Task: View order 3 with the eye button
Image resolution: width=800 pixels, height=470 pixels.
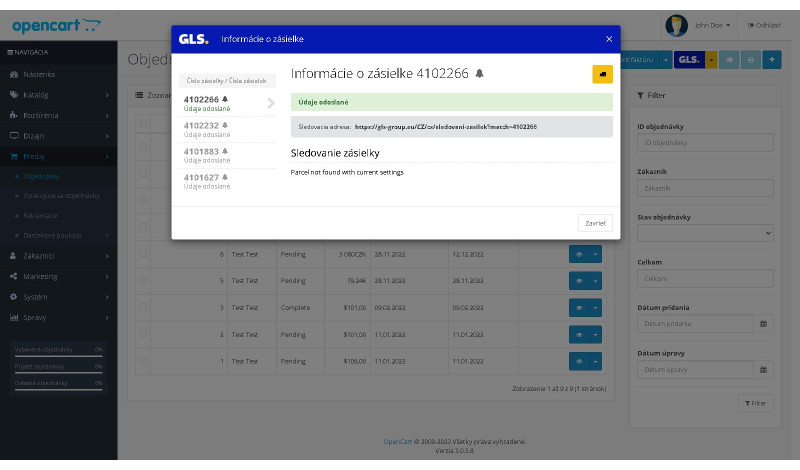Action: [x=579, y=308]
